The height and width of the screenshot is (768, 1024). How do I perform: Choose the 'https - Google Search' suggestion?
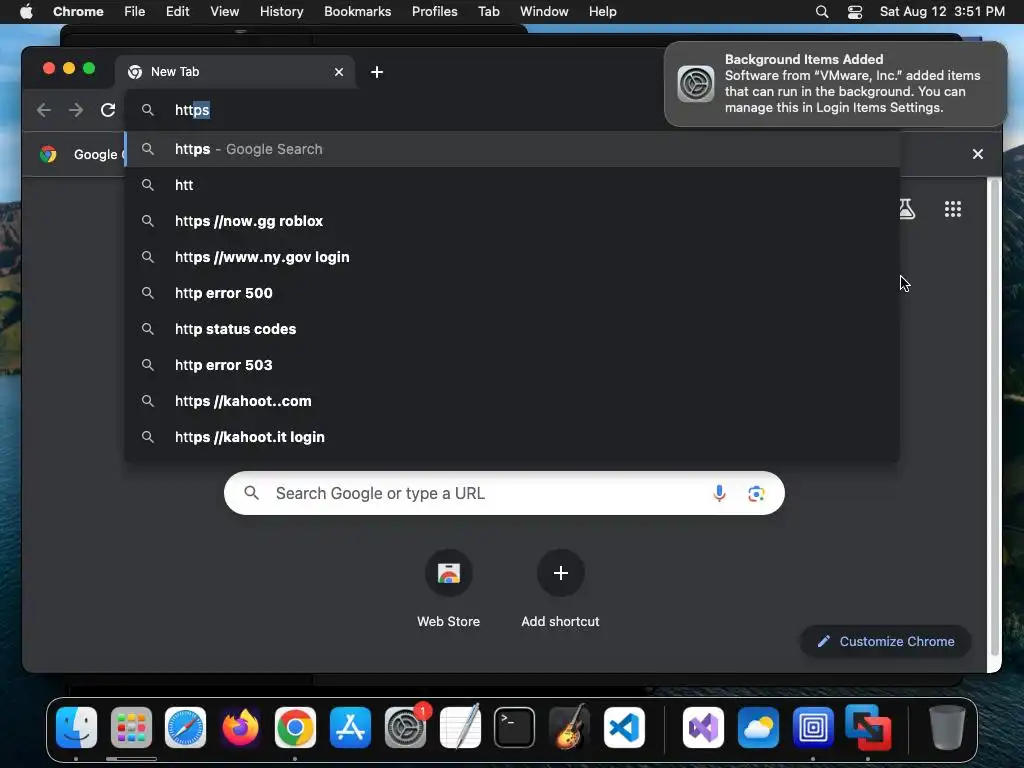point(513,150)
